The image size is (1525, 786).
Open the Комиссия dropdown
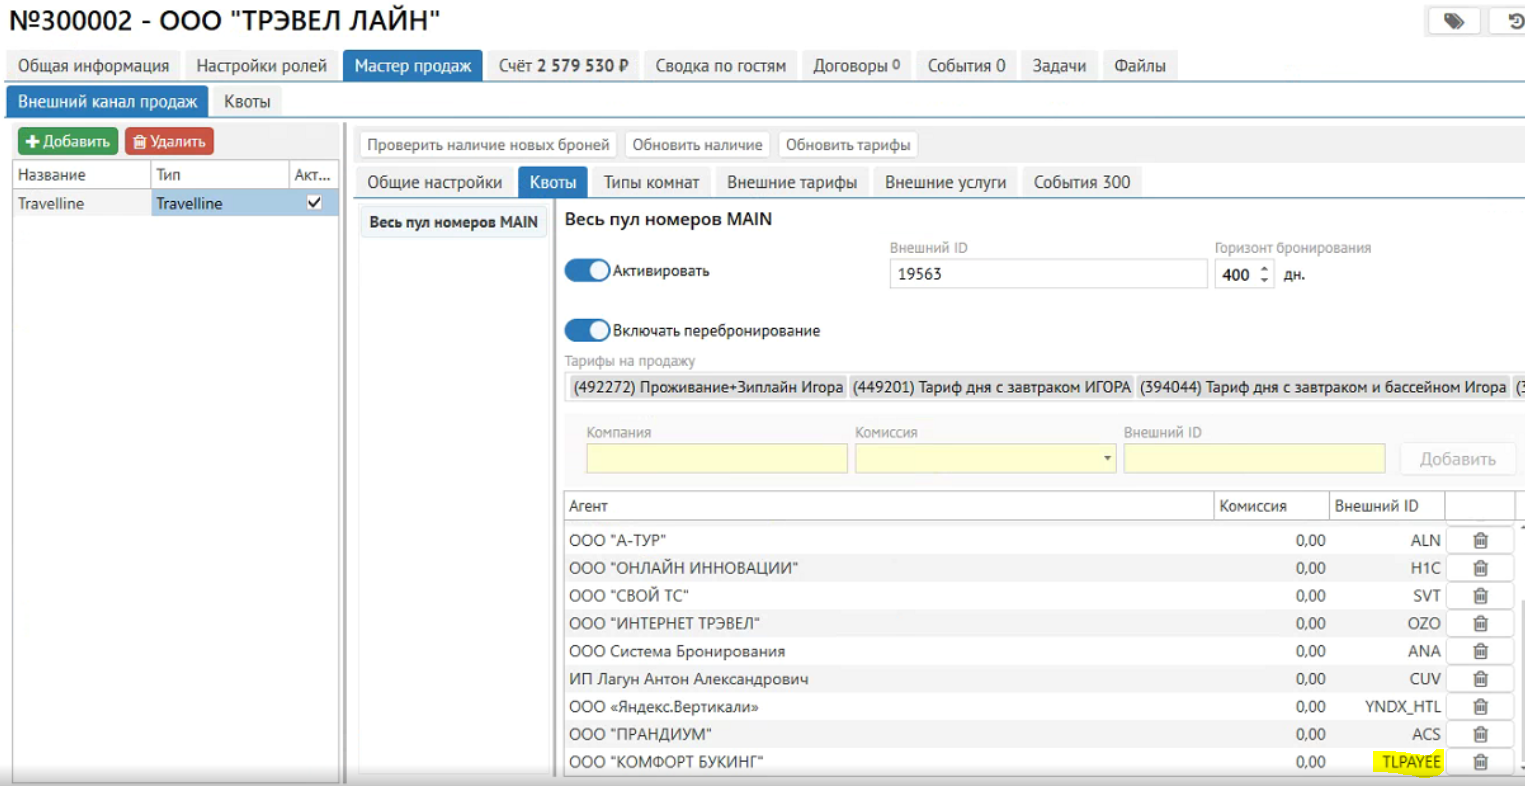[1107, 459]
